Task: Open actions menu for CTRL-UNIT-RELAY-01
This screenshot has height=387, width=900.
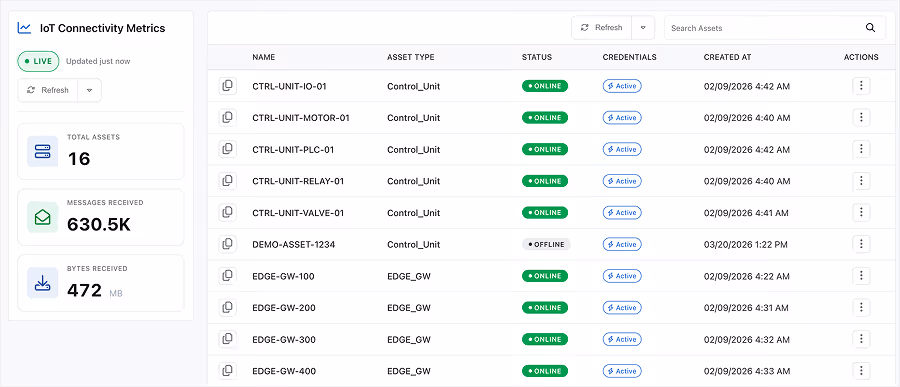Action: 861,181
